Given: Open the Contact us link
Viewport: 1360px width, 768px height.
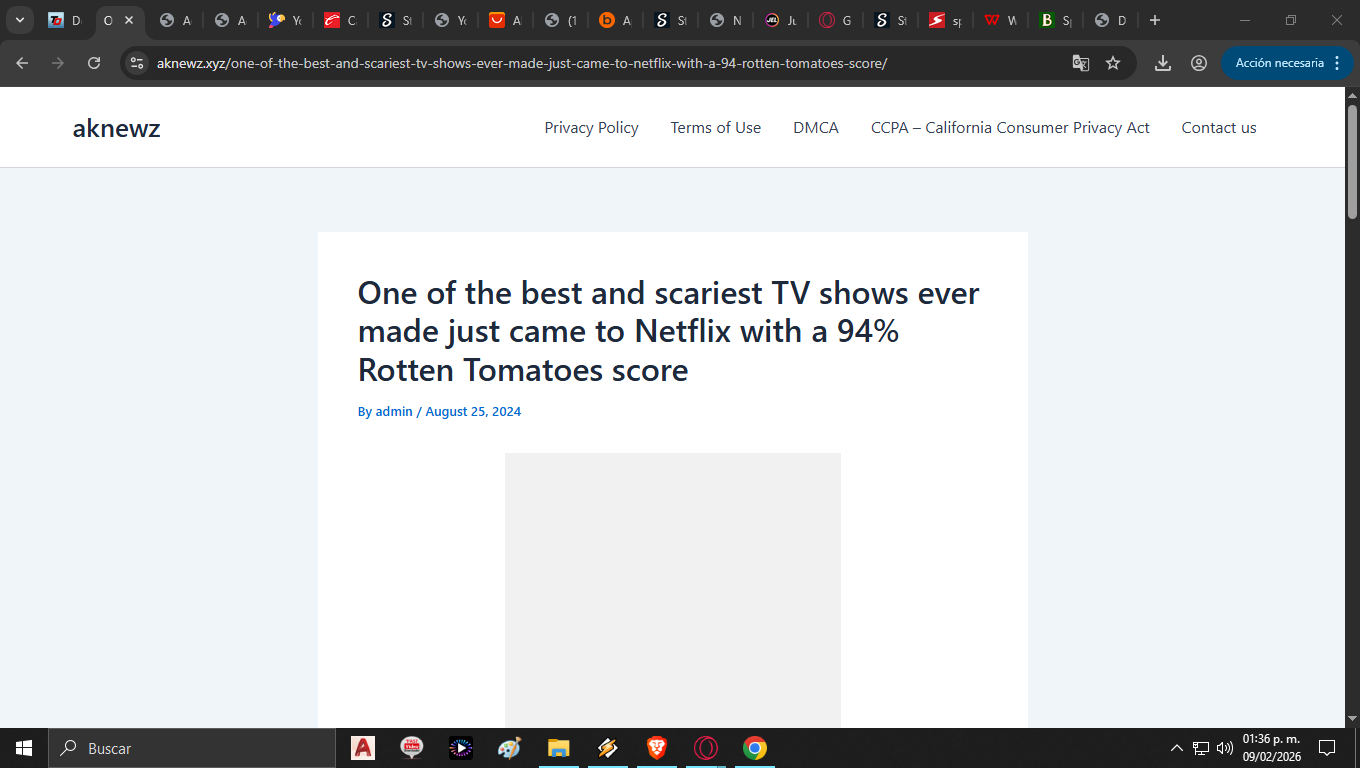Looking at the screenshot, I should click(1218, 128).
